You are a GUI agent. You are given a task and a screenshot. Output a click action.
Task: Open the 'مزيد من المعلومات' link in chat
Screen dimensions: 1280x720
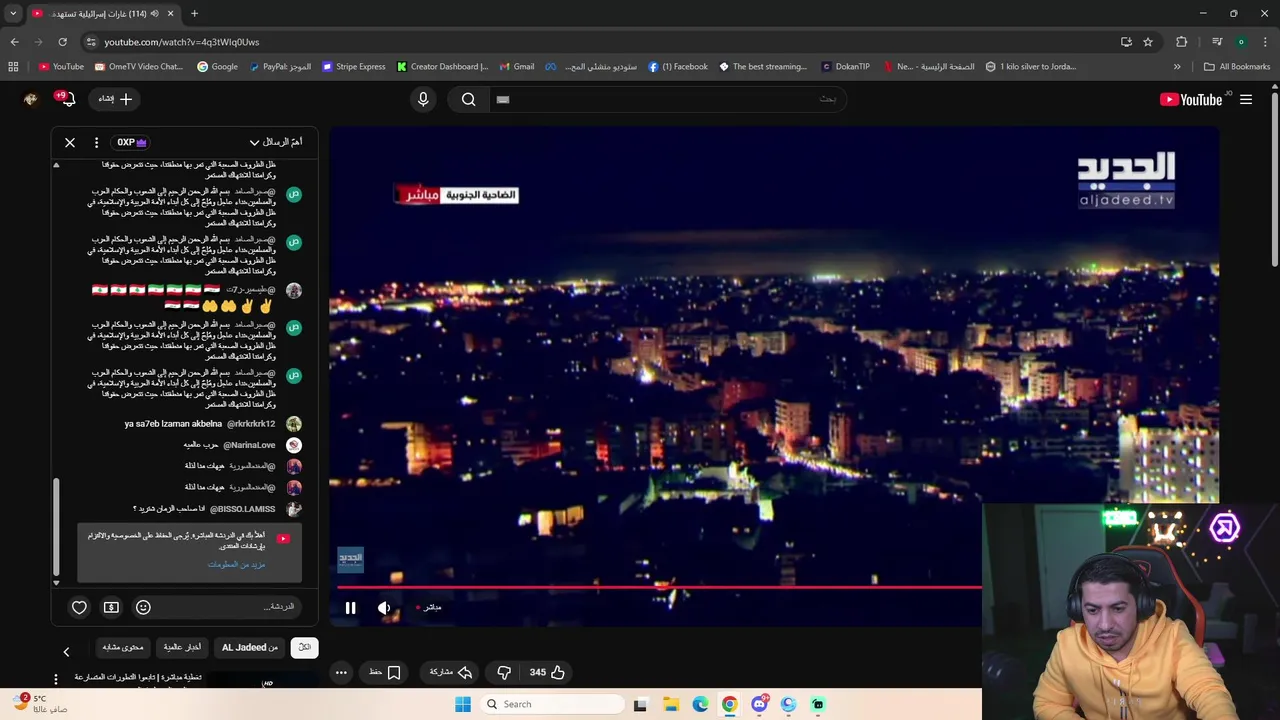[236, 565]
